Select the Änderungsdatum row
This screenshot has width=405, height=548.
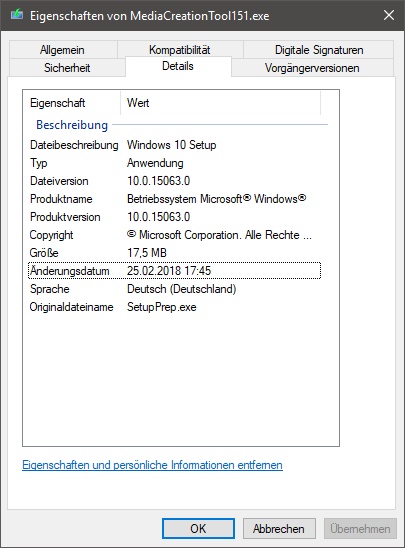pos(174,271)
